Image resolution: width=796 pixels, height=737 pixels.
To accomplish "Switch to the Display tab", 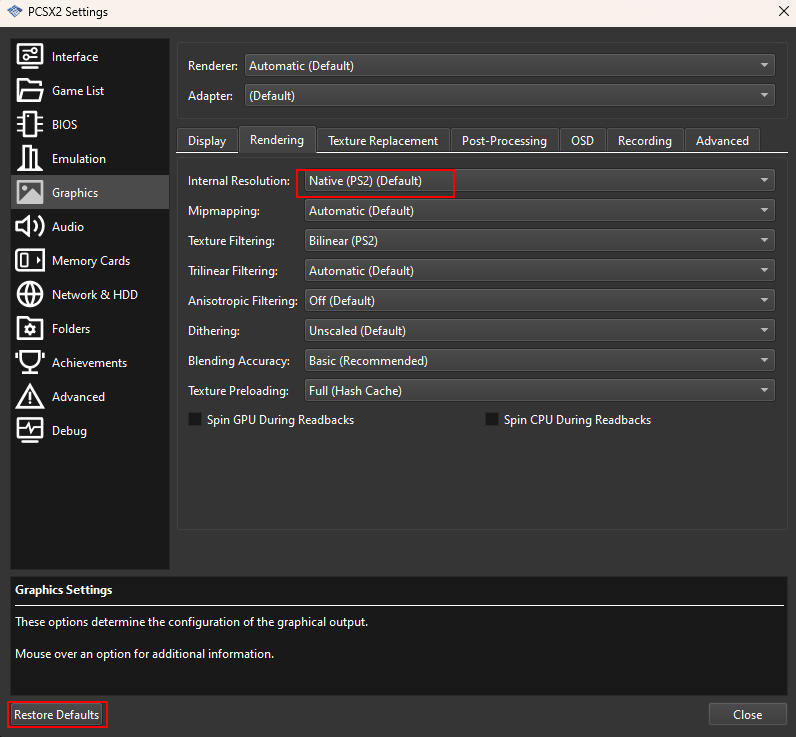I will coord(207,141).
